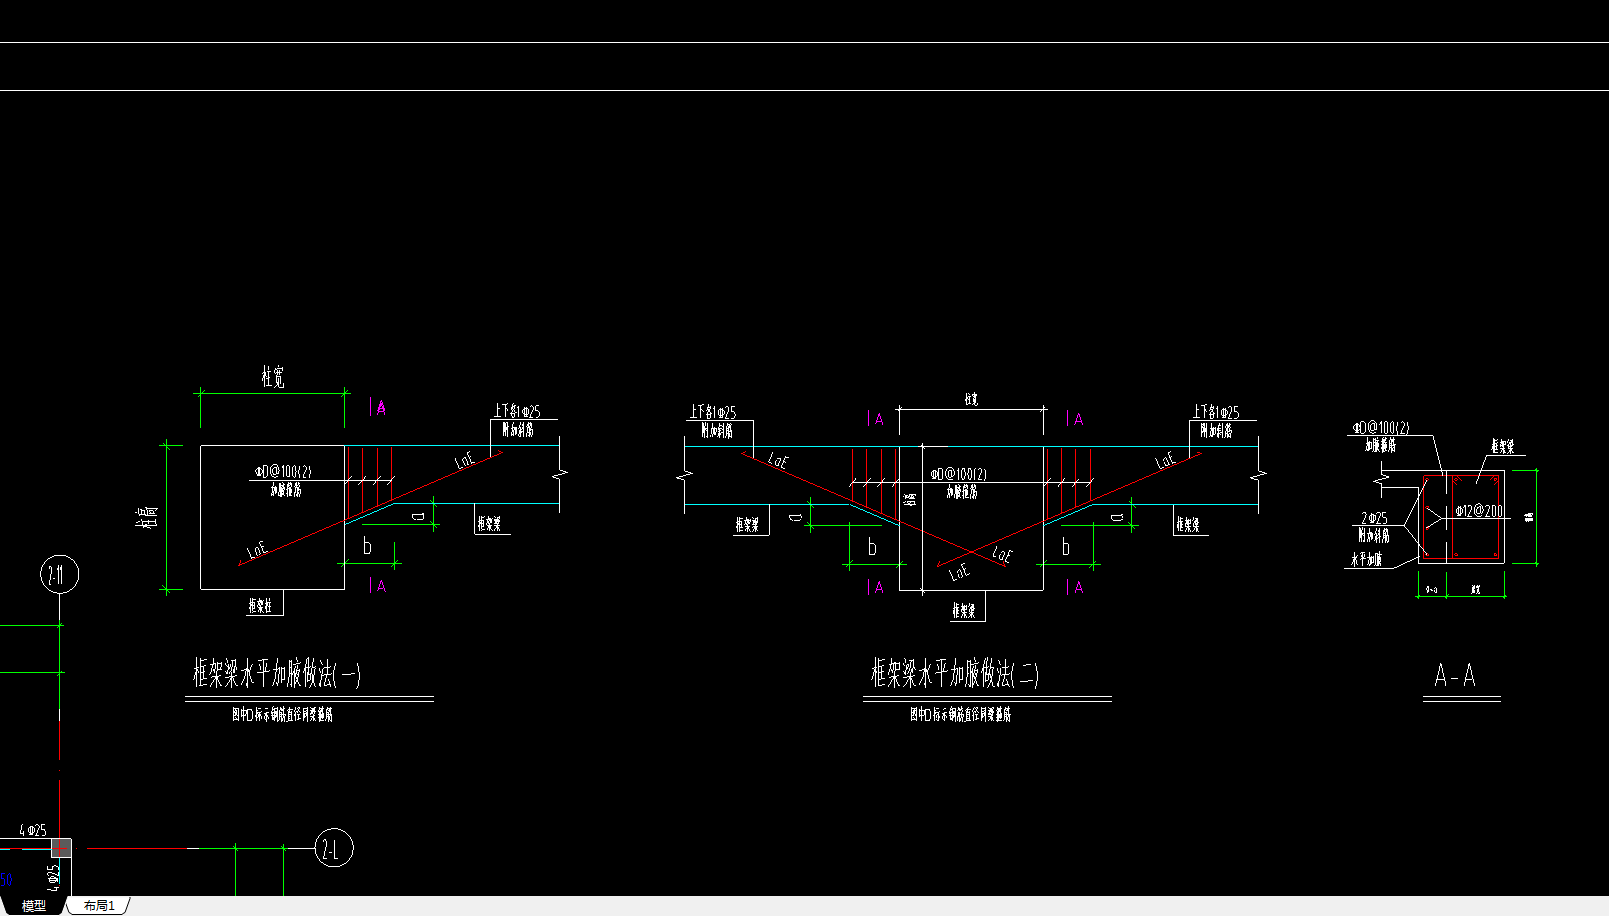Select the upper magenta A marker in detail one
Viewport: 1609px width, 916px height.
point(379,407)
